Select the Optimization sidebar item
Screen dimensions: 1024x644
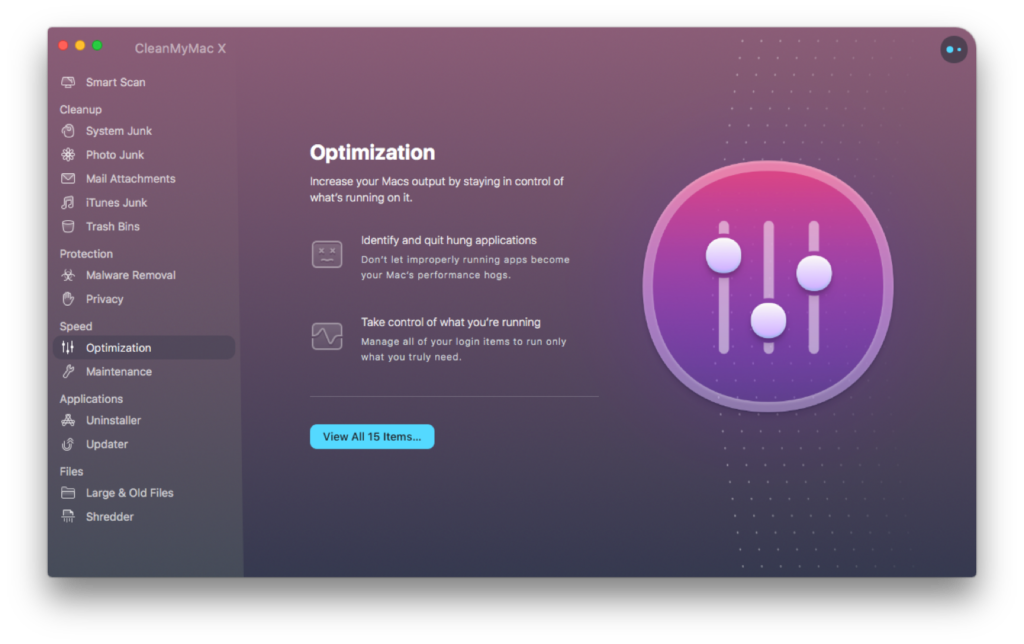(144, 347)
